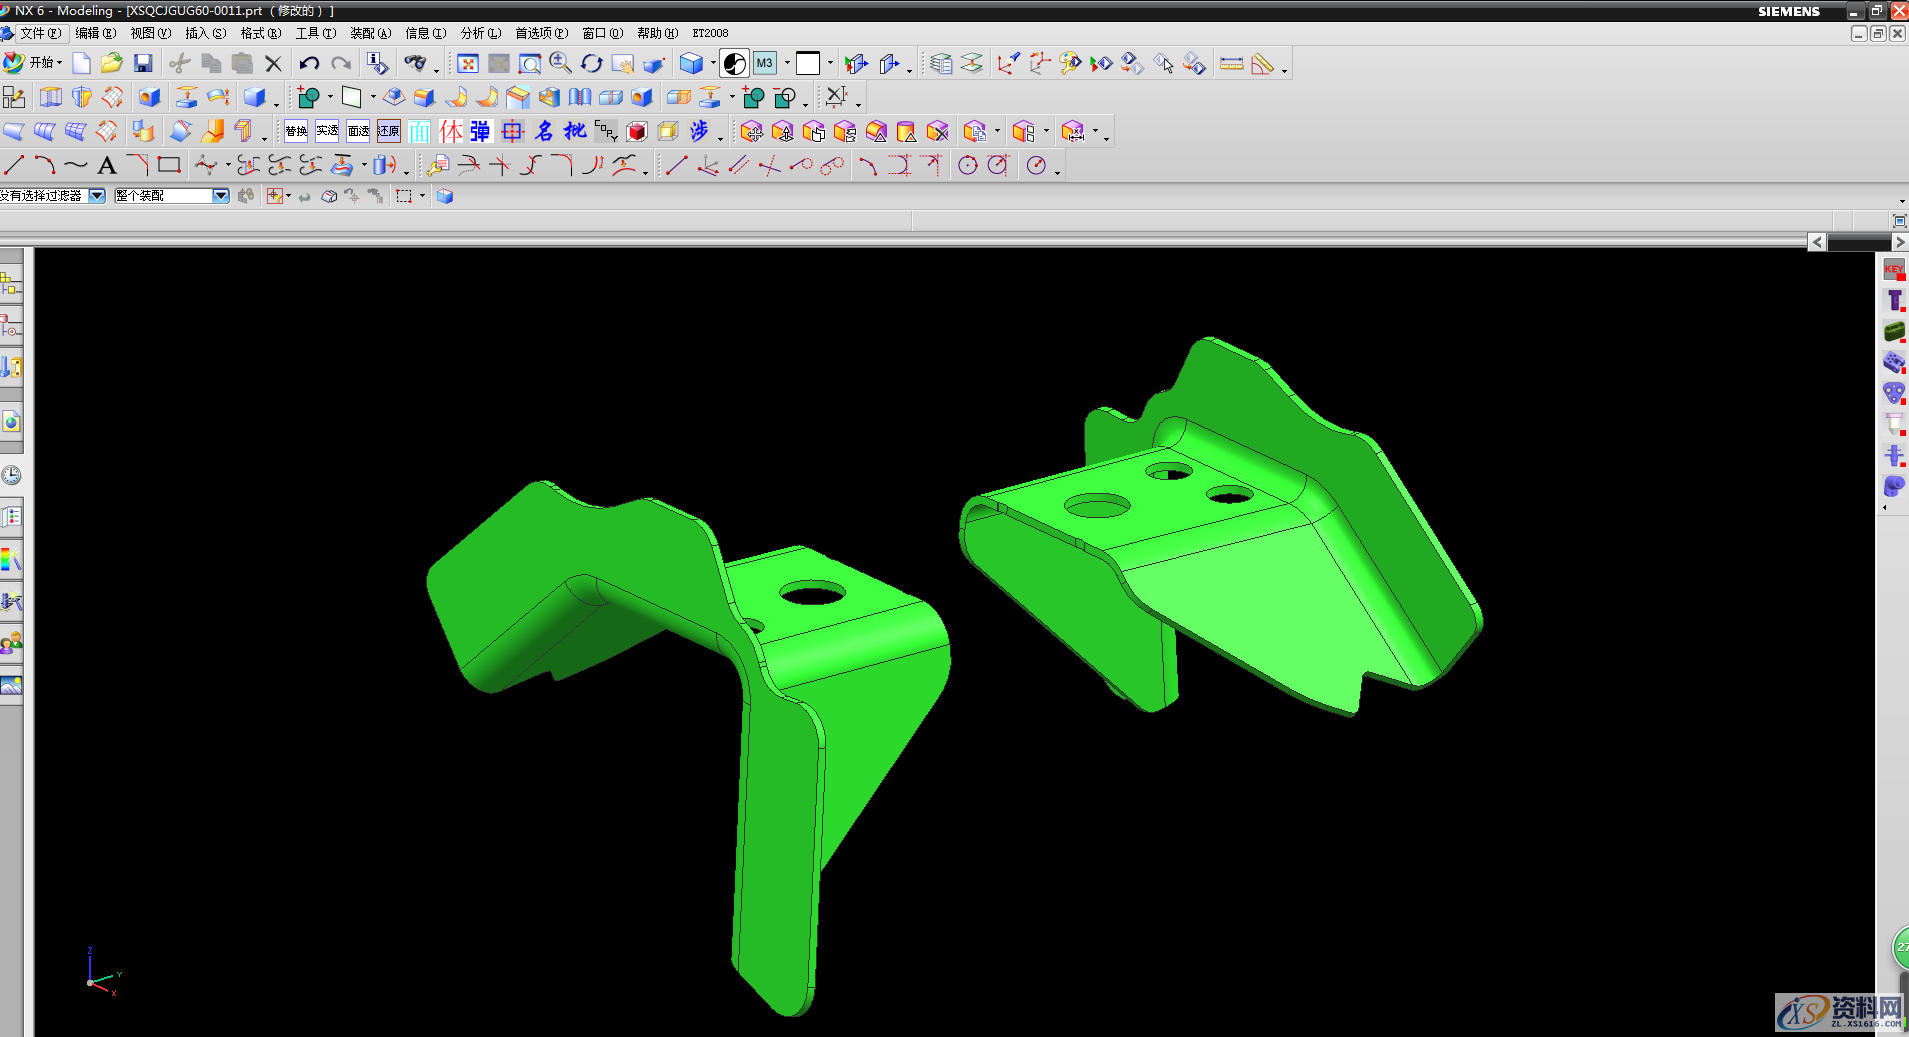The width and height of the screenshot is (1909, 1037).
Task: Click the white background color swatch
Action: pos(808,64)
